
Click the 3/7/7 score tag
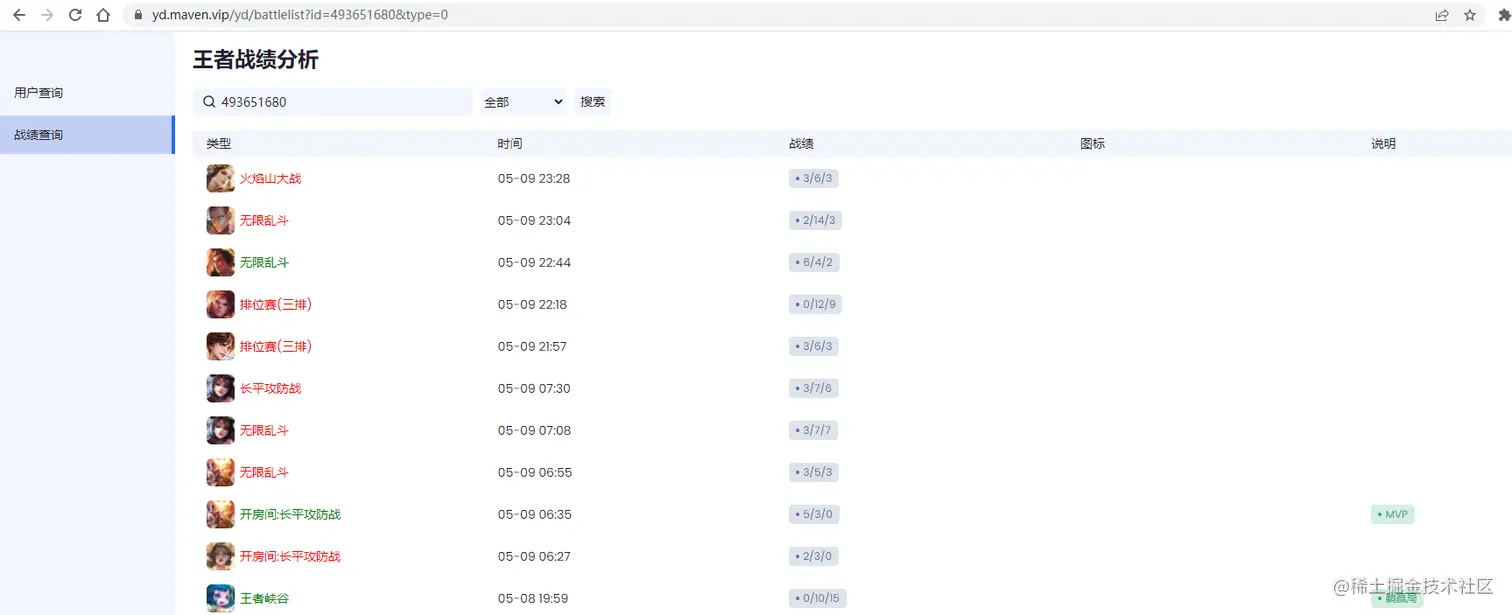tap(813, 430)
